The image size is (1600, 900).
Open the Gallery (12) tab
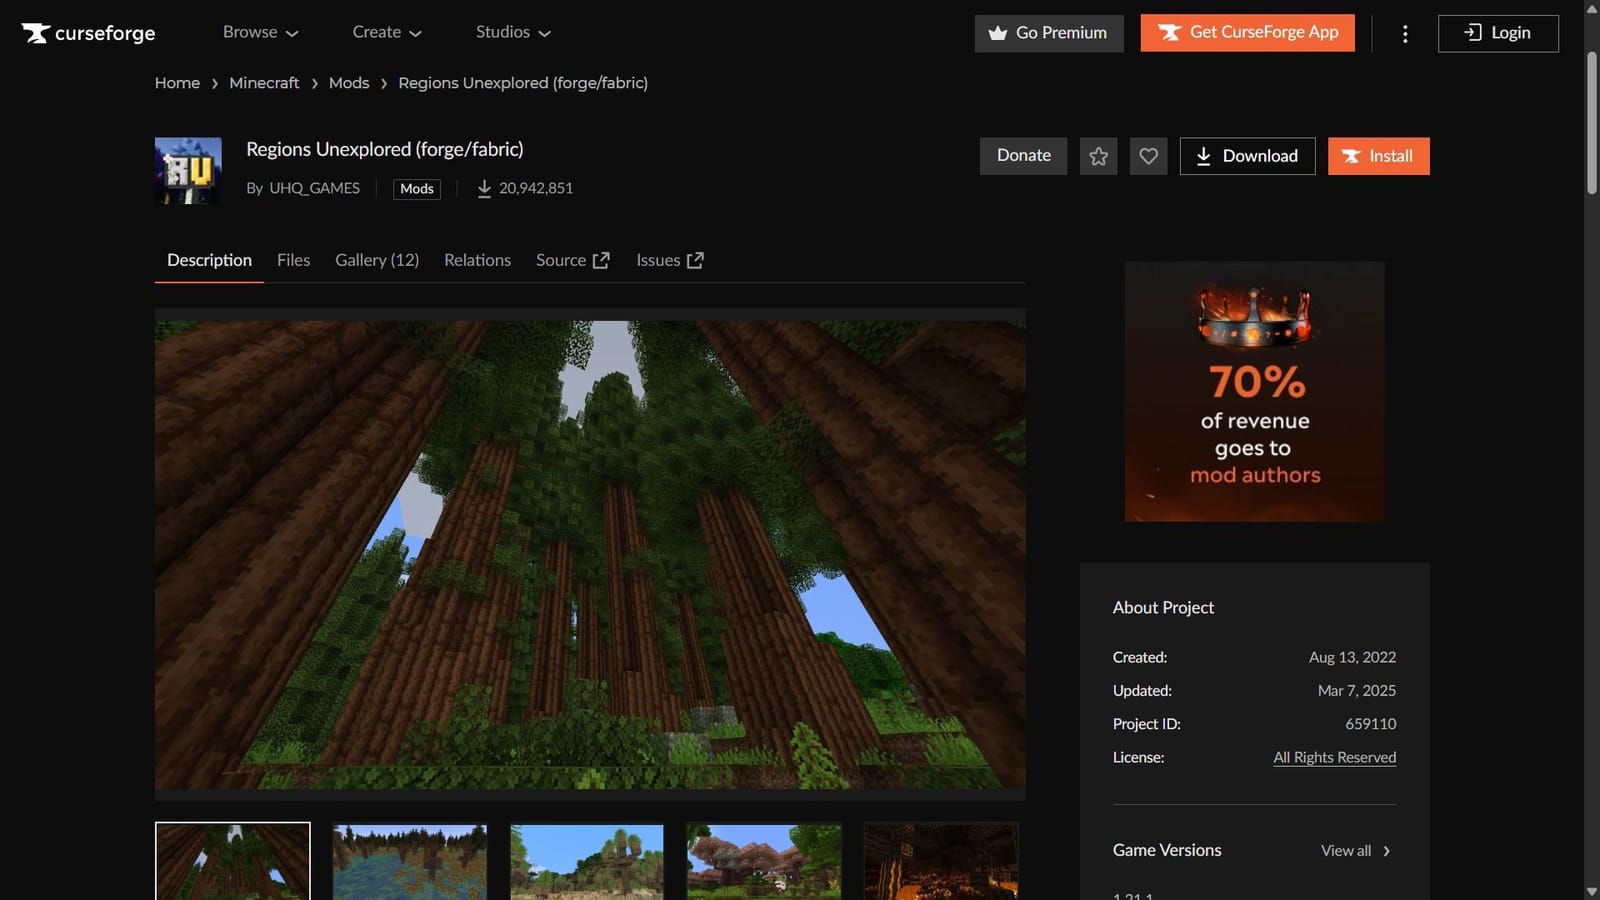[x=376, y=259]
